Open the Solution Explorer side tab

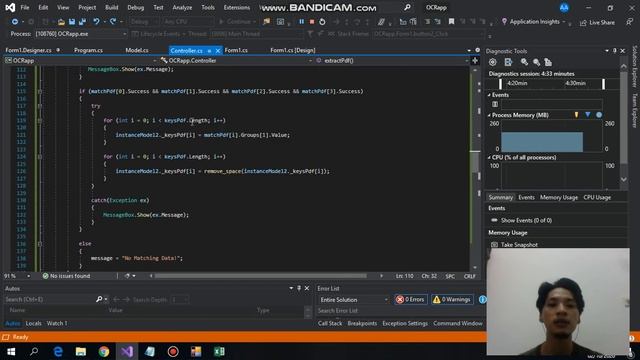(634, 66)
